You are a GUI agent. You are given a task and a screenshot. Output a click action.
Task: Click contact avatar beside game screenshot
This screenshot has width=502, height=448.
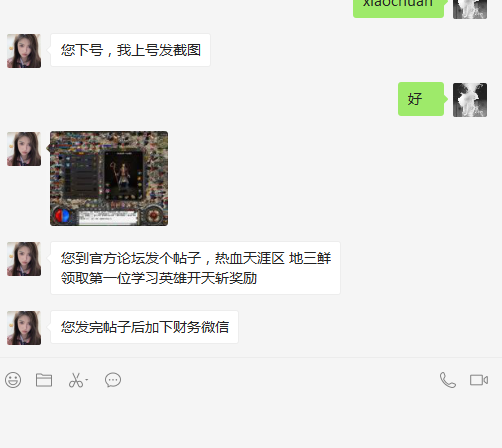[x=24, y=149]
